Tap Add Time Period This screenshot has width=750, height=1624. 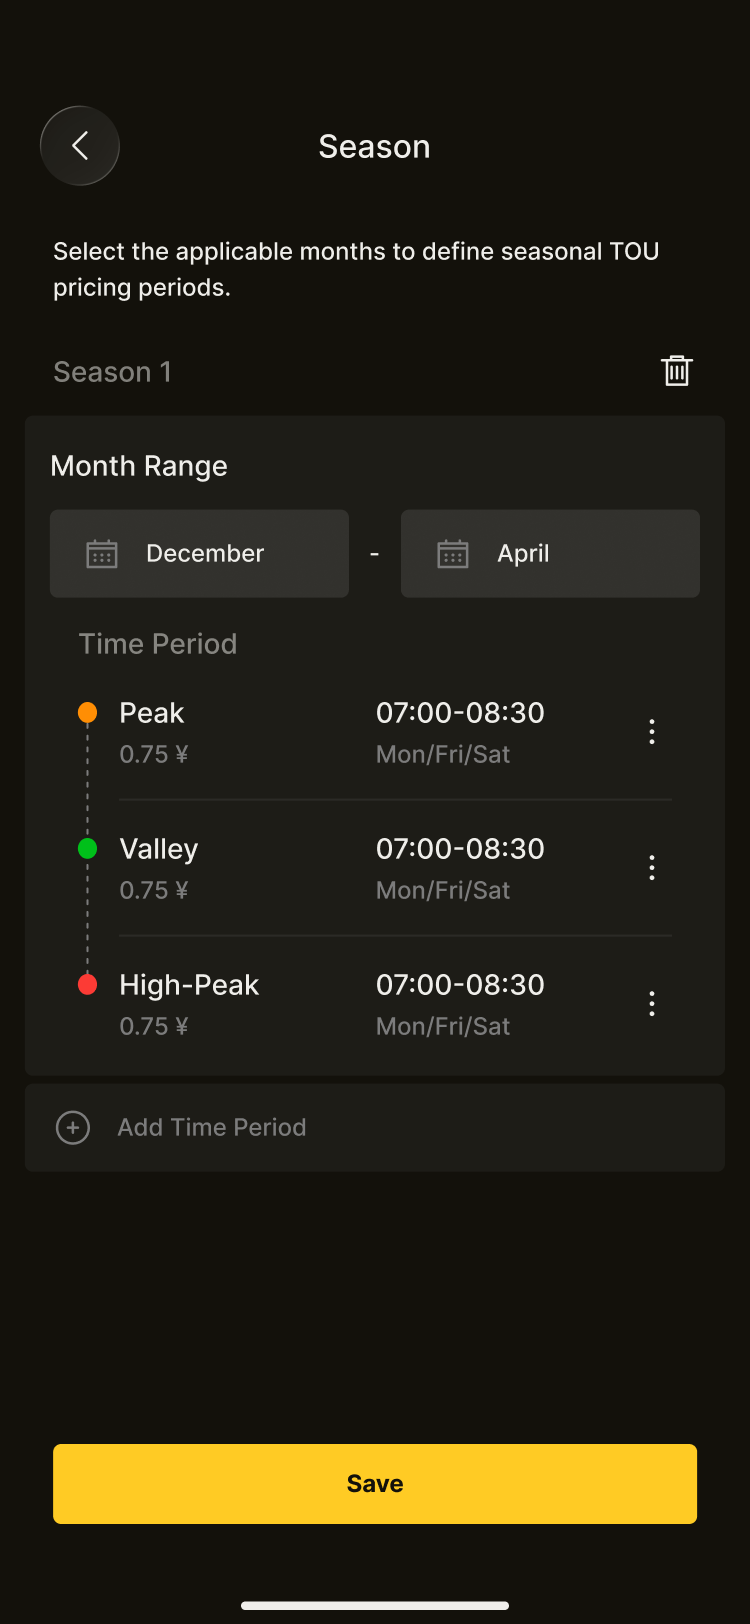point(212,1128)
